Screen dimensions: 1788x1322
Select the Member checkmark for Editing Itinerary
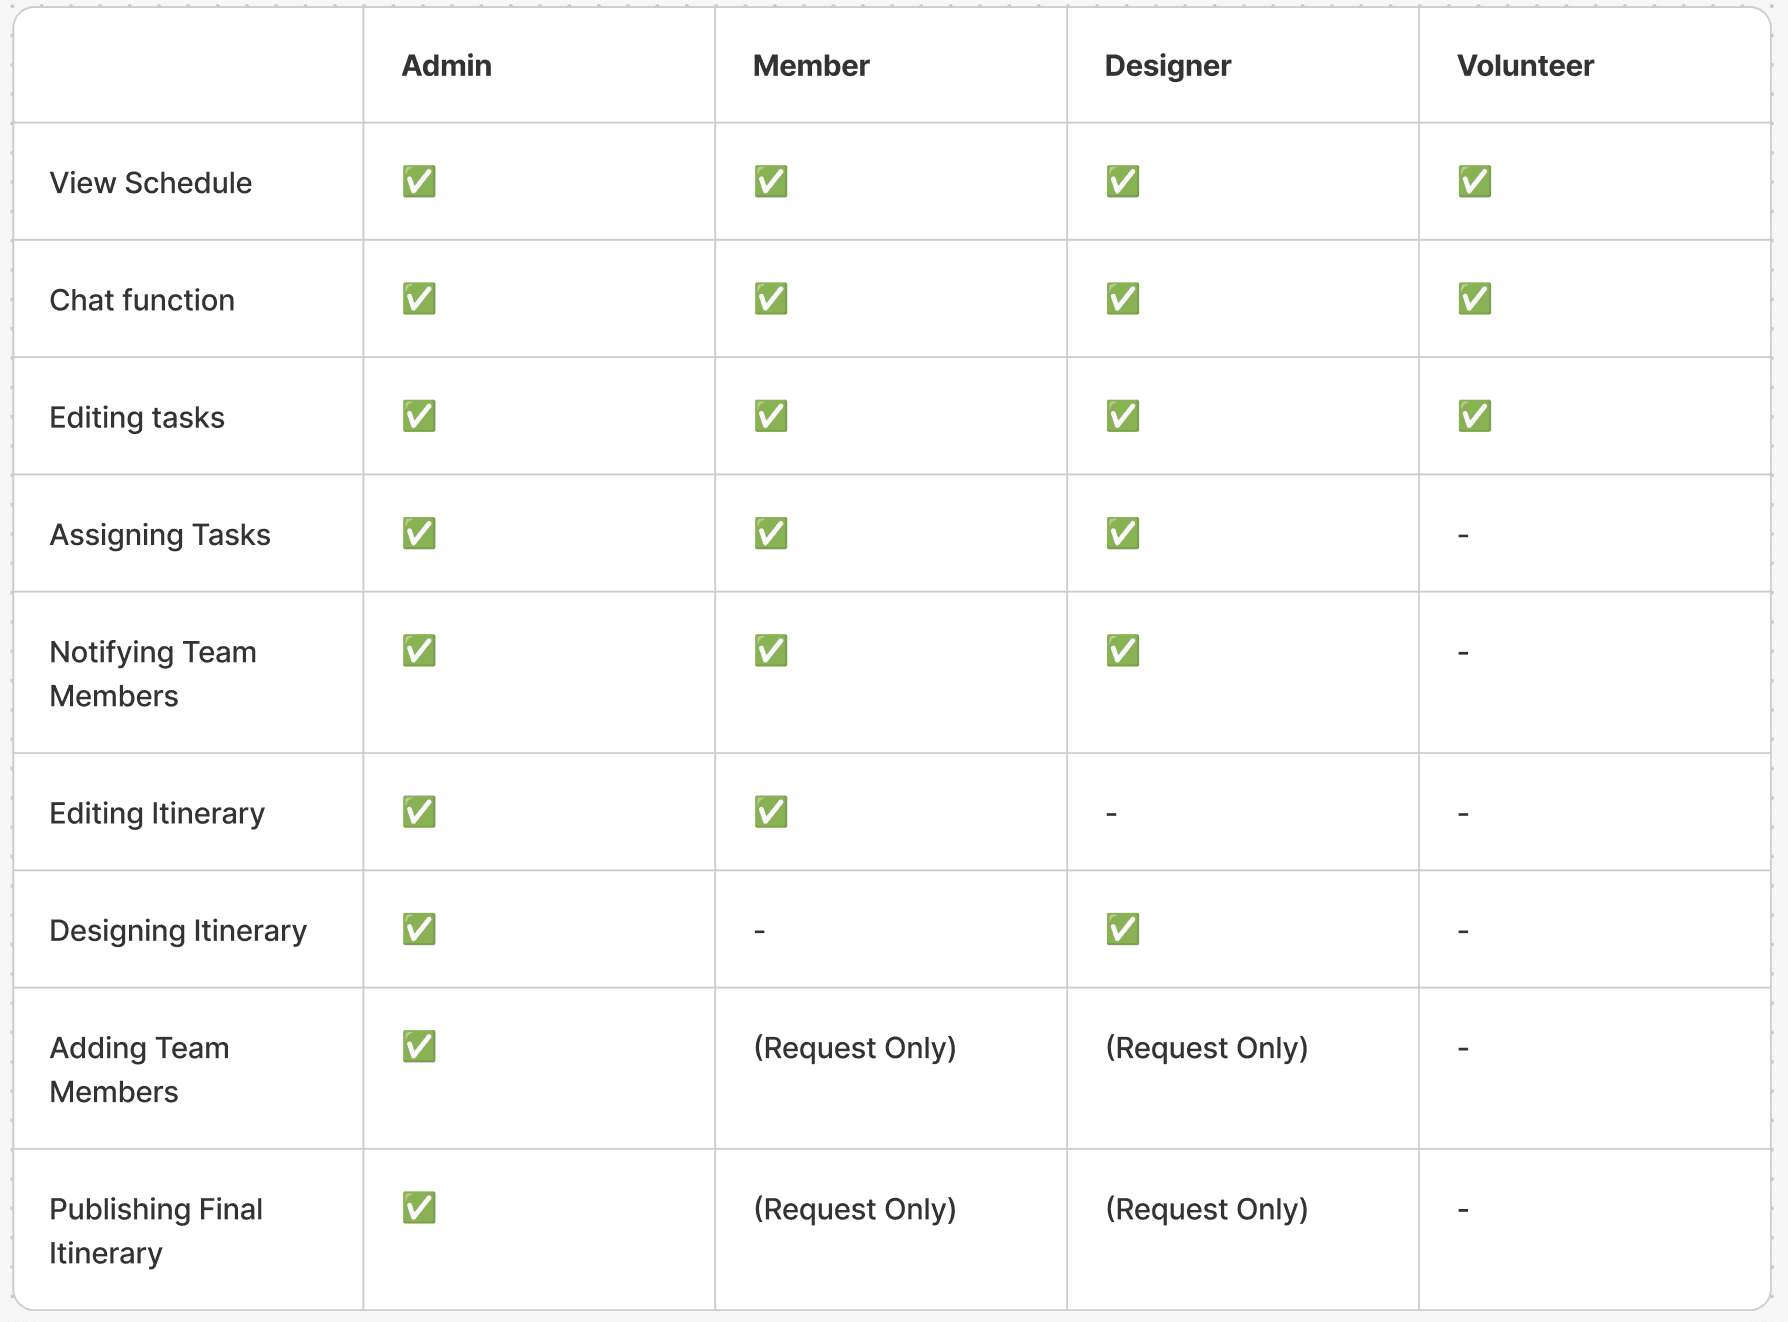pos(771,812)
